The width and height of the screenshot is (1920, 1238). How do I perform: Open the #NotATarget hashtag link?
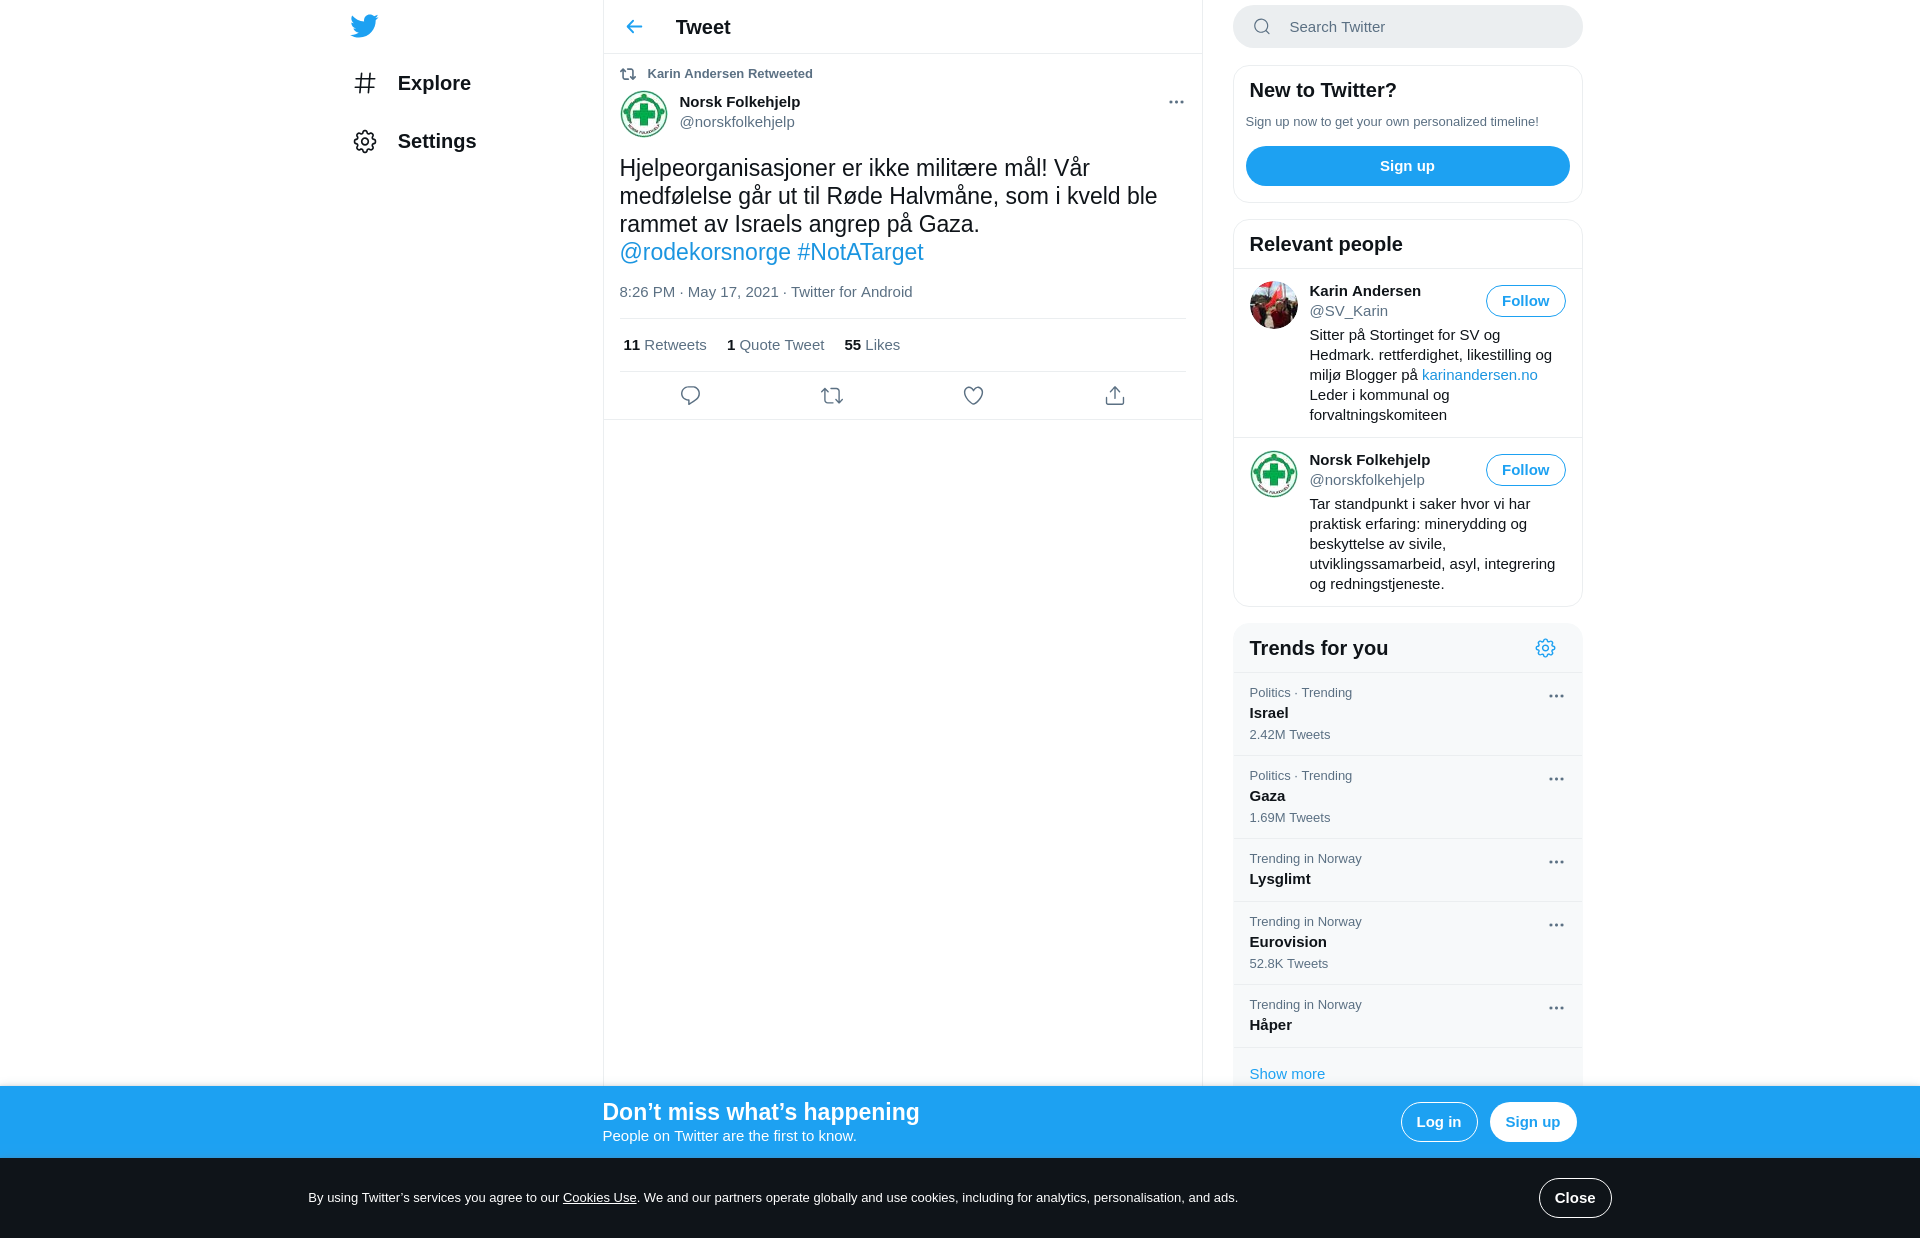(860, 252)
